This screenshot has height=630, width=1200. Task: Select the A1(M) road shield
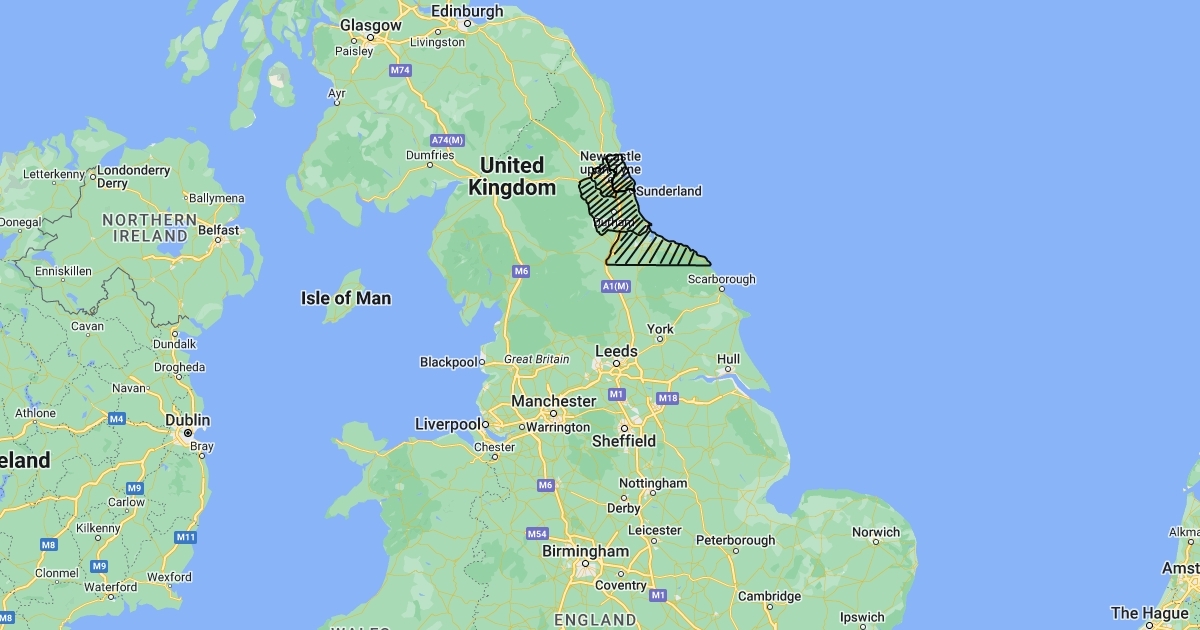(x=618, y=287)
